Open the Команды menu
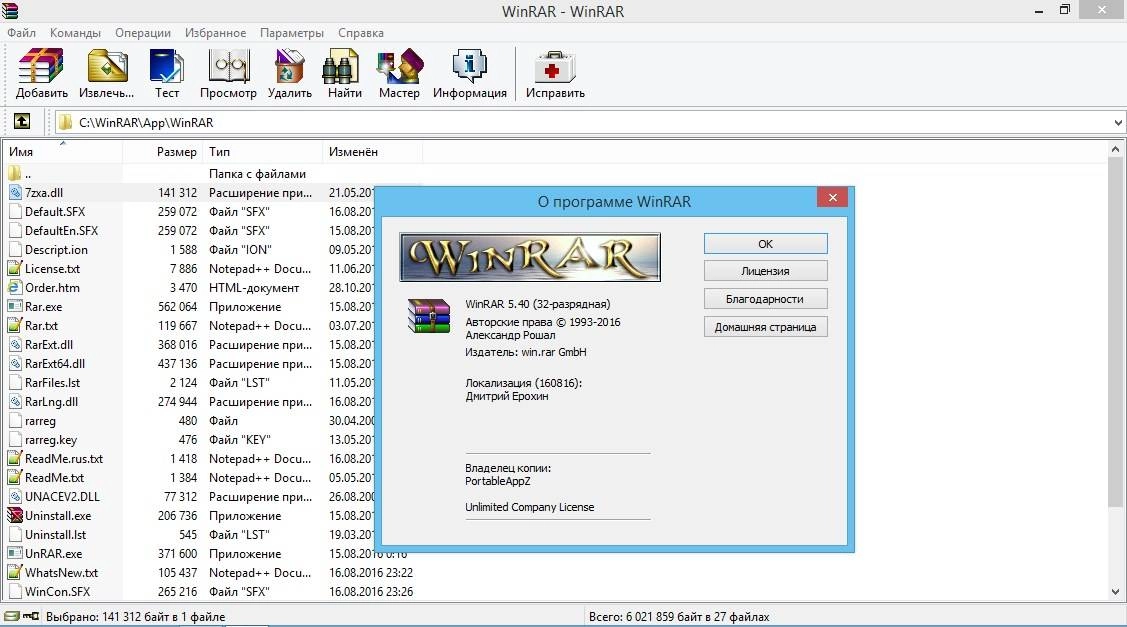The width and height of the screenshot is (1127, 627). 75,33
